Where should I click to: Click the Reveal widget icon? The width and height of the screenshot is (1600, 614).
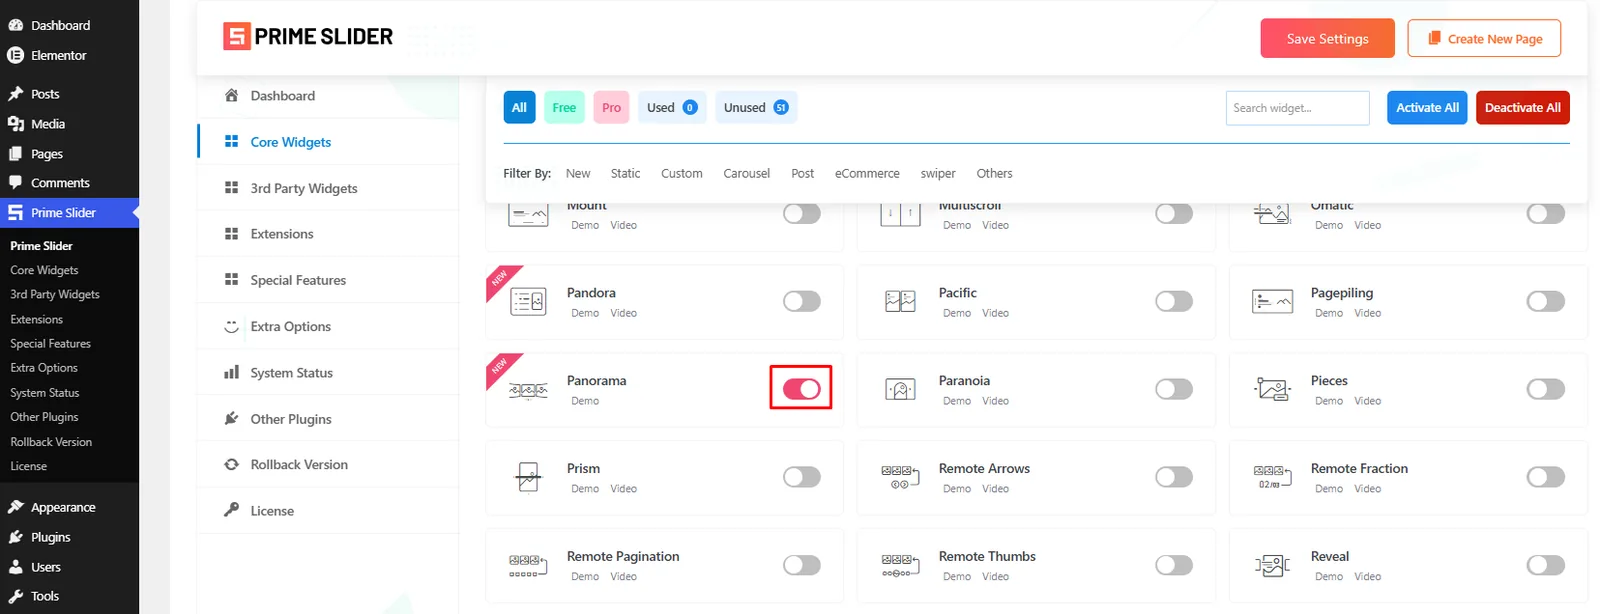(x=1272, y=565)
